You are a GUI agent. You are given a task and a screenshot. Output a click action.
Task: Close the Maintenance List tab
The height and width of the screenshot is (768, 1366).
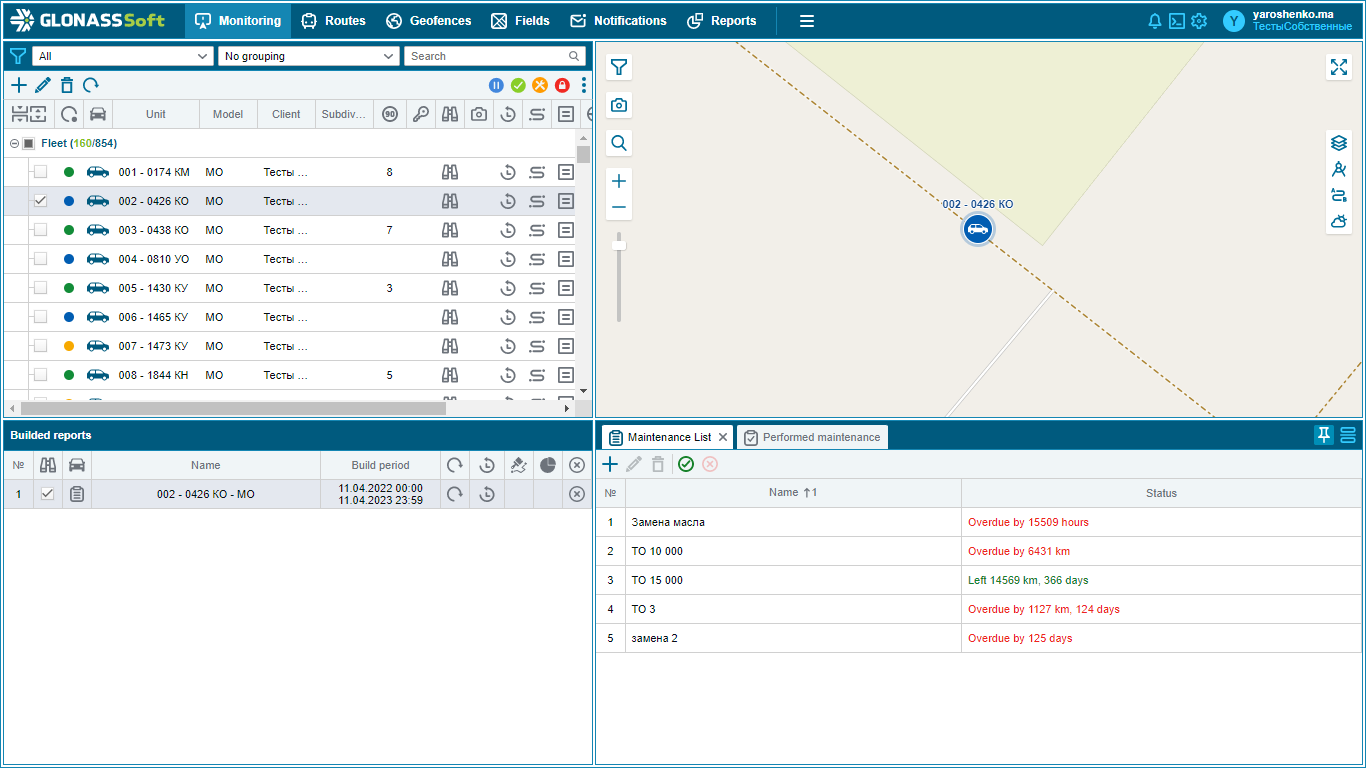point(723,437)
